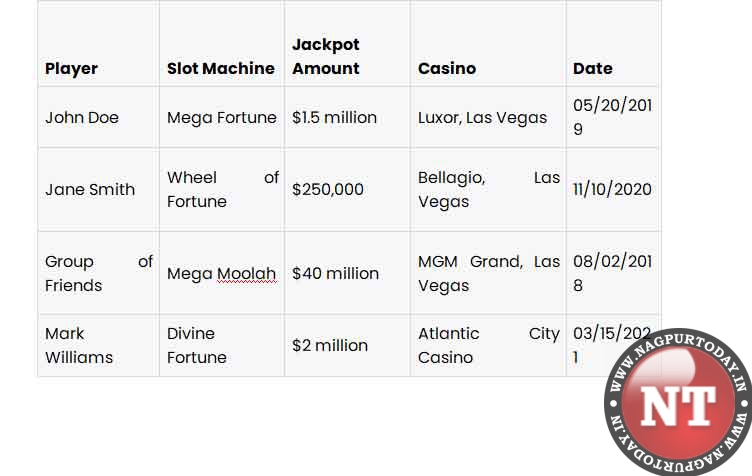Click the Jackpot Amount header cell
752x476 pixels.
tap(347, 44)
